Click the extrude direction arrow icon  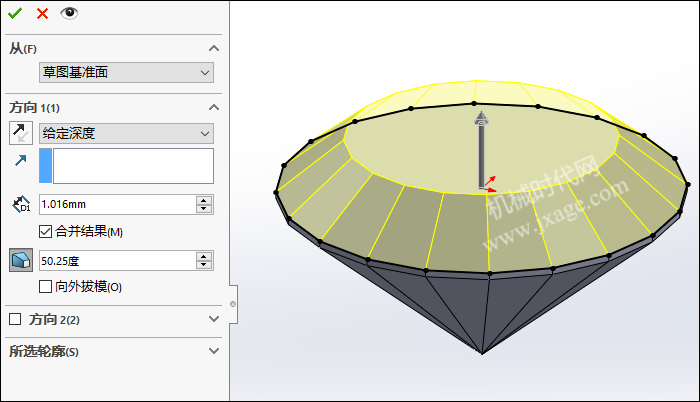[21, 160]
